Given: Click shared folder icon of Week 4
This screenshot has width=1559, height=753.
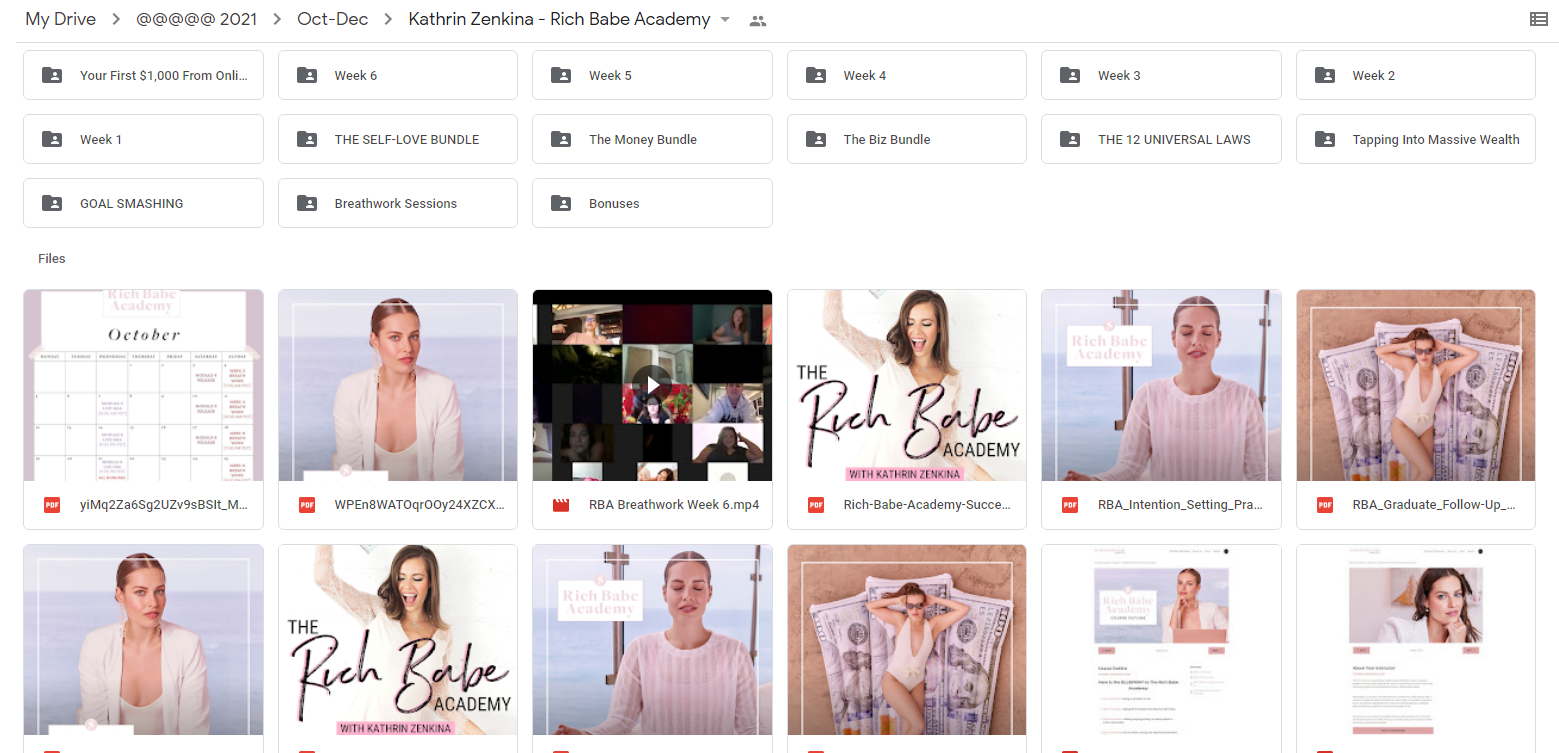Looking at the screenshot, I should 816,75.
